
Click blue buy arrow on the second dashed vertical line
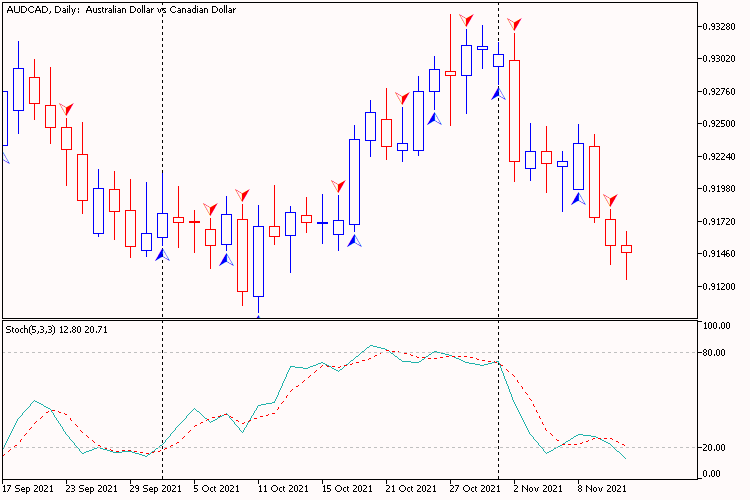click(498, 93)
